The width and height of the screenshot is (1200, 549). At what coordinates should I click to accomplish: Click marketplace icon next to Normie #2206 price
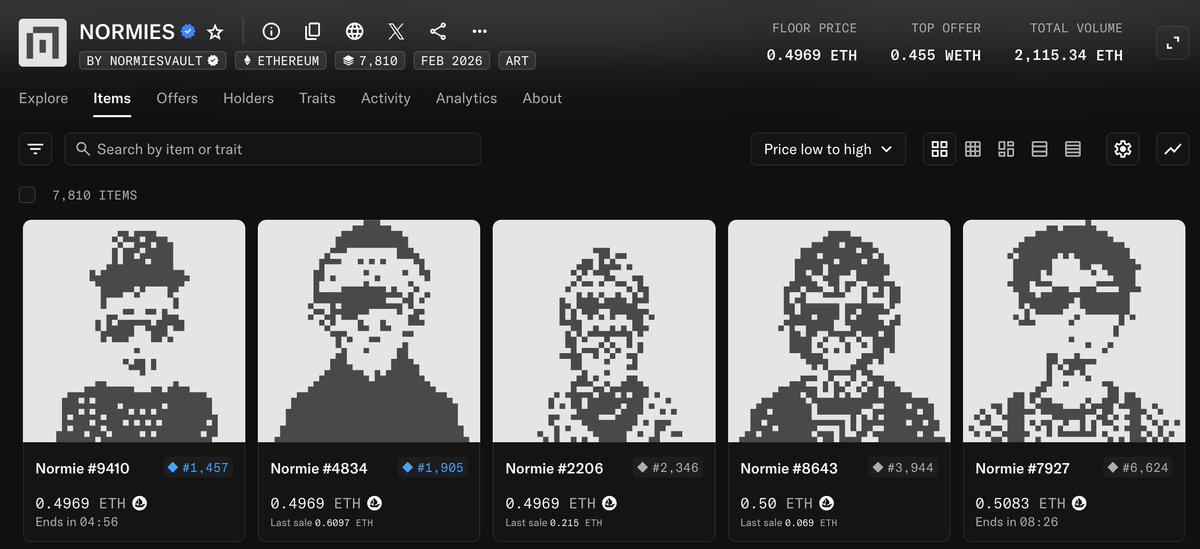point(610,503)
